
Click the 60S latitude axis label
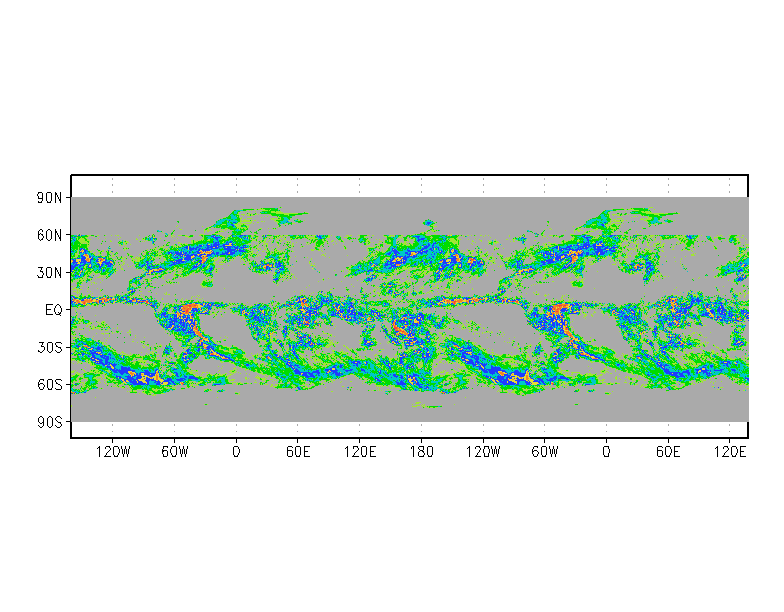coord(49,385)
